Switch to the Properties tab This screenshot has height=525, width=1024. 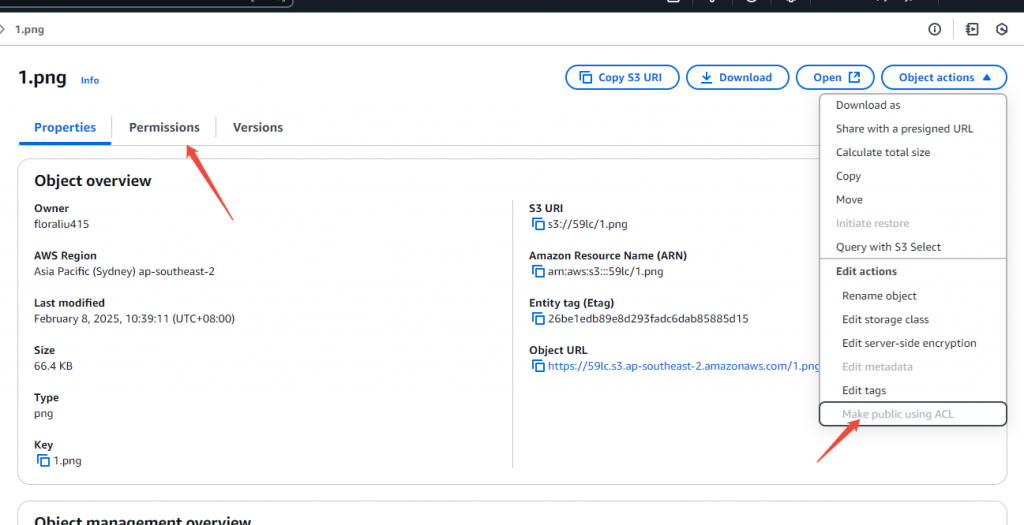pos(65,127)
